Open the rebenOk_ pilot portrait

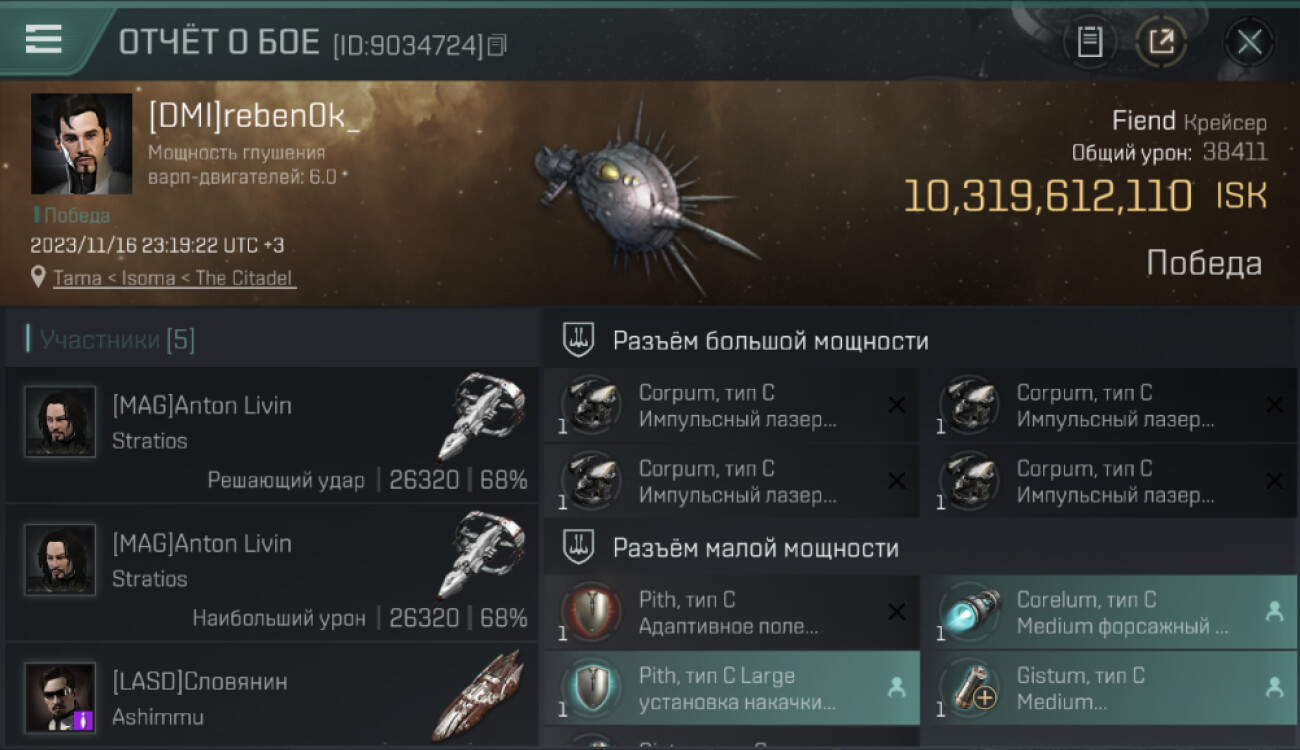(x=81, y=143)
